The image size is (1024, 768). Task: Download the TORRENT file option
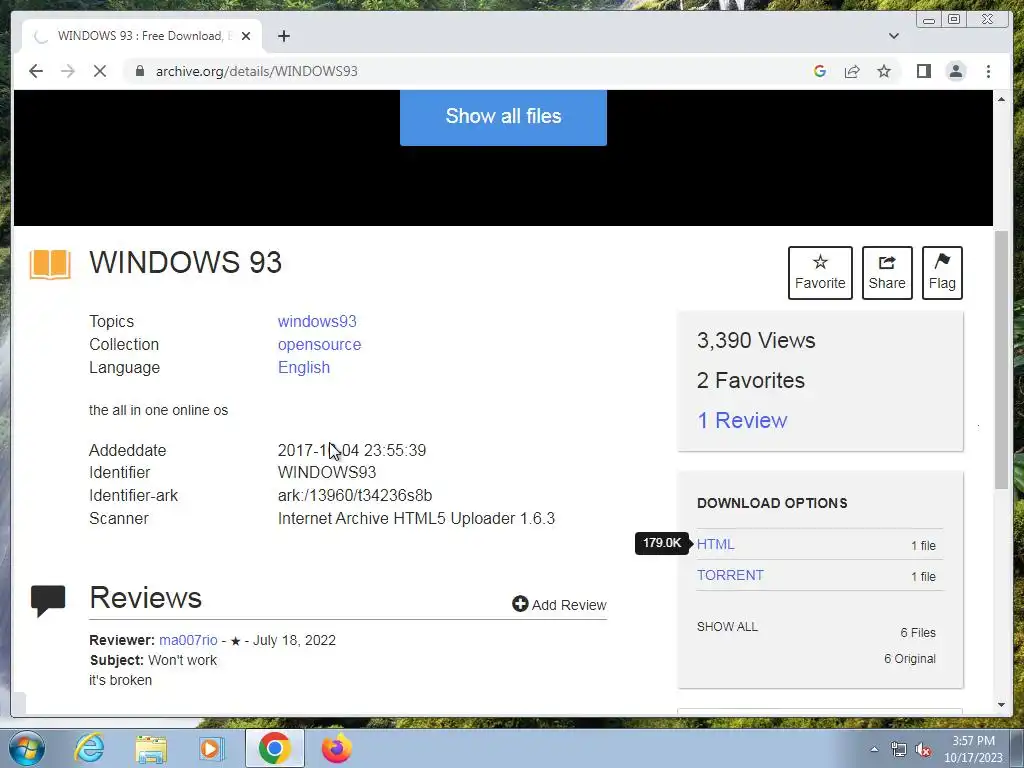(730, 575)
